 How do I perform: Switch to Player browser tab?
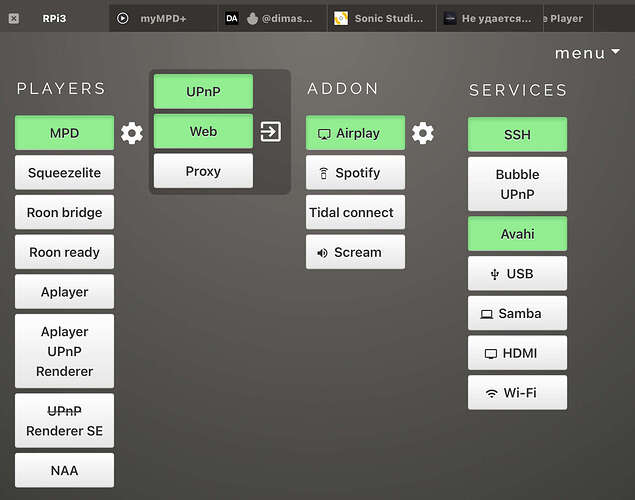(x=568, y=18)
